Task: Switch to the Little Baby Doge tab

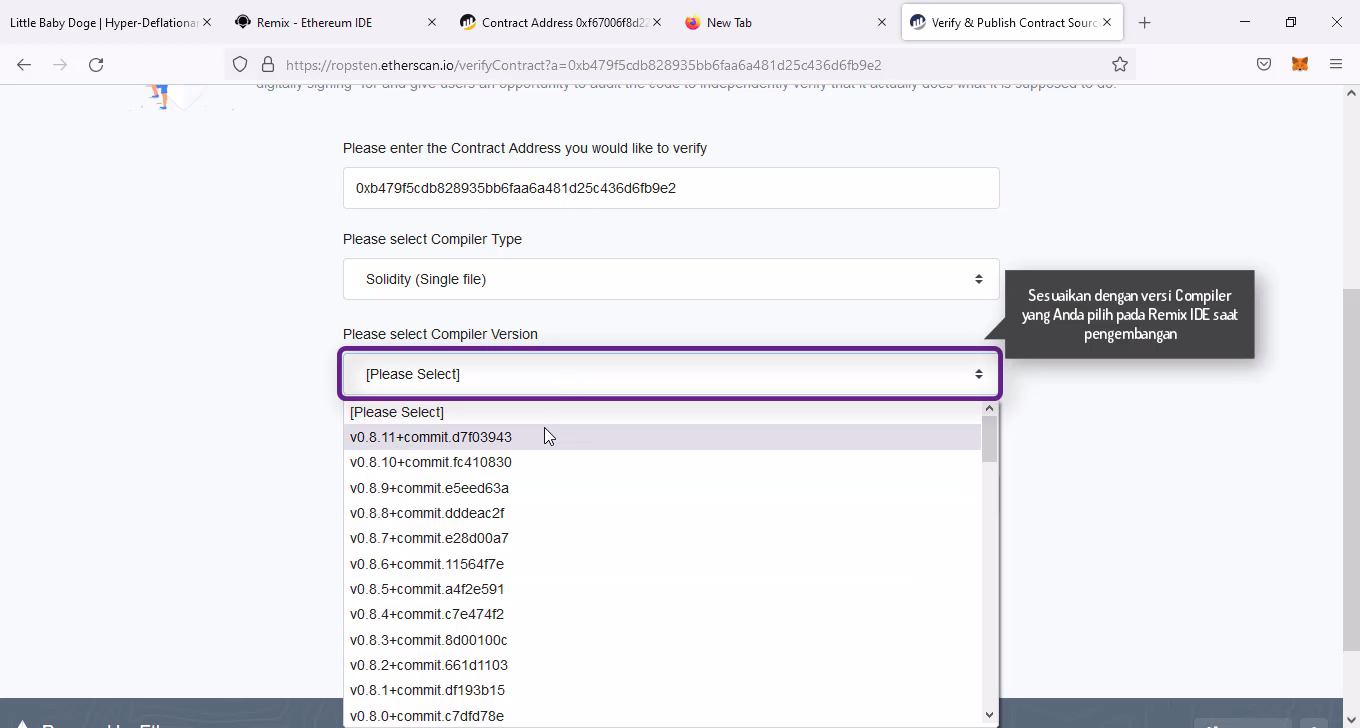Action: (100, 22)
